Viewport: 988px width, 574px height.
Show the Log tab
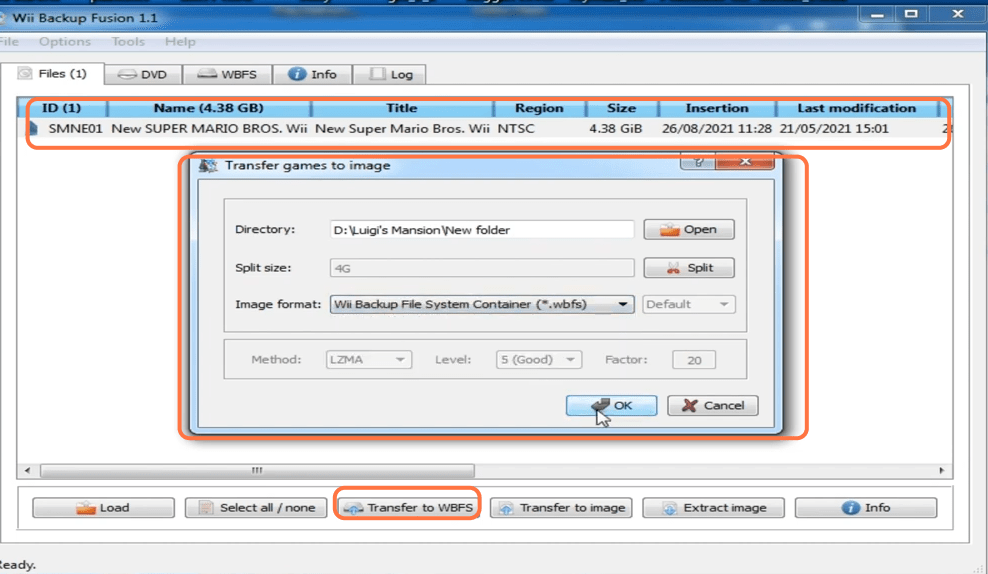(390, 74)
